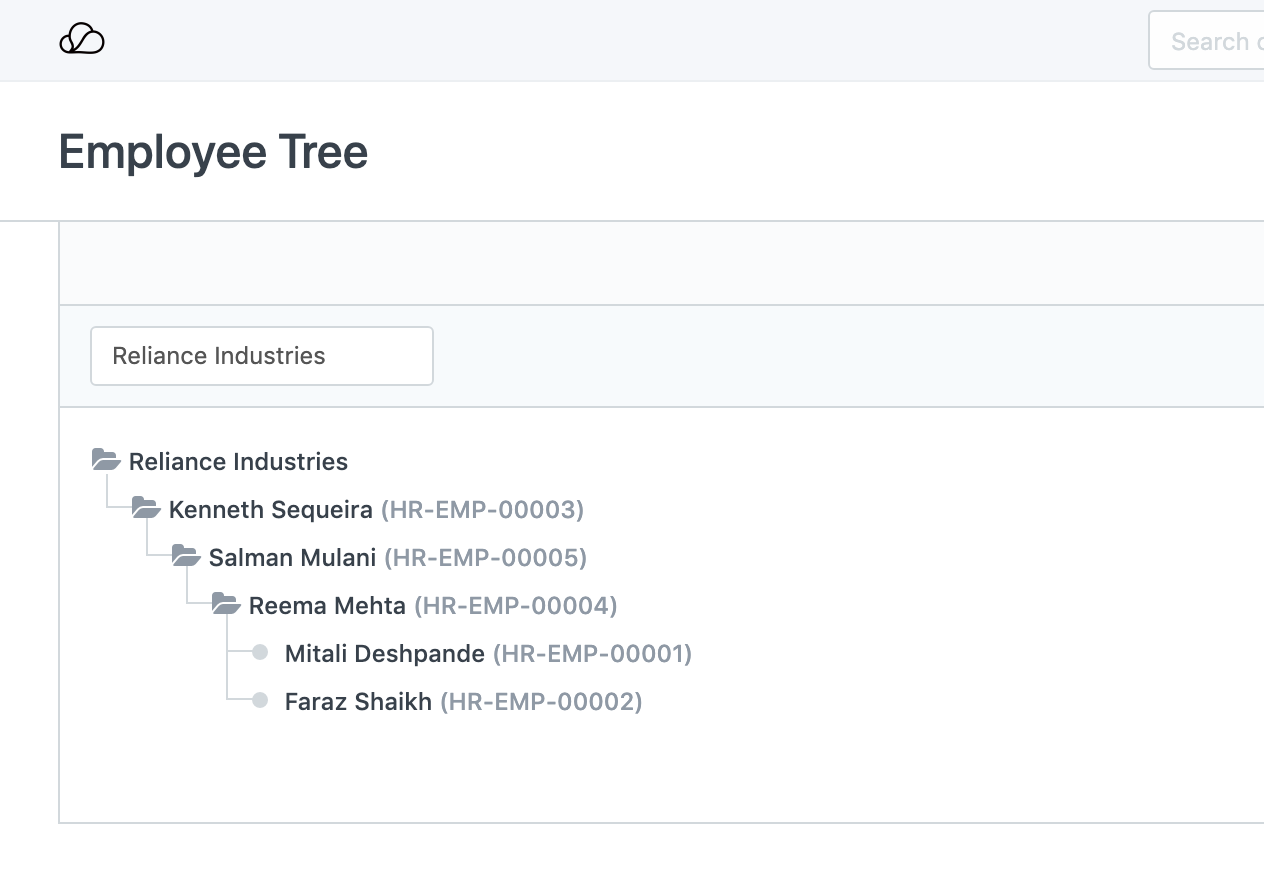
Task: Click the HR-EMP-00001 employee ID text
Action: (592, 654)
